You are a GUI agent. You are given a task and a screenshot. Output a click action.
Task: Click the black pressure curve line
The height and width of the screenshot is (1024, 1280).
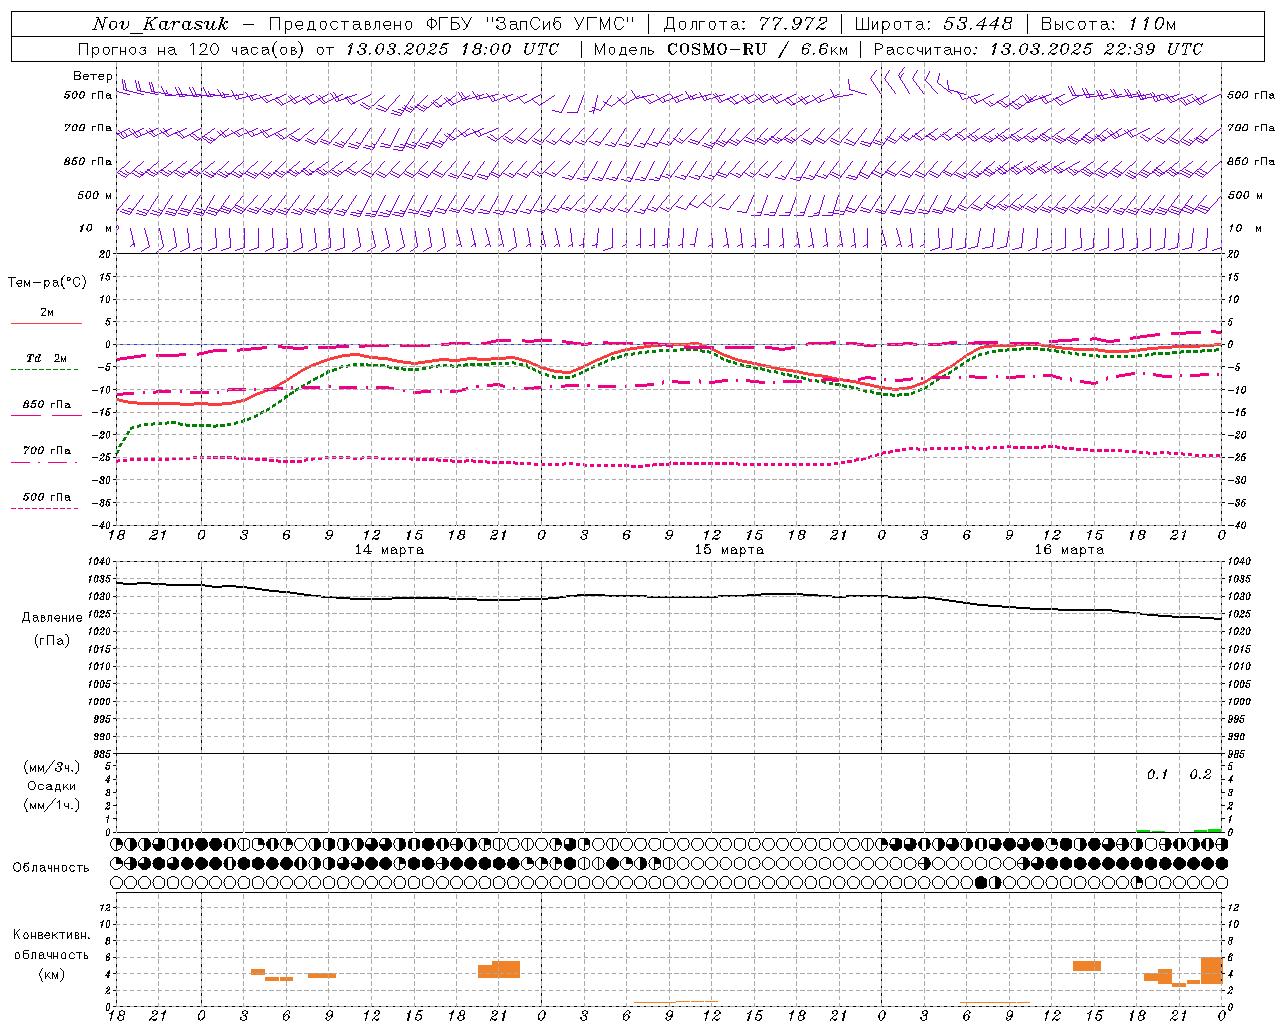669,597
